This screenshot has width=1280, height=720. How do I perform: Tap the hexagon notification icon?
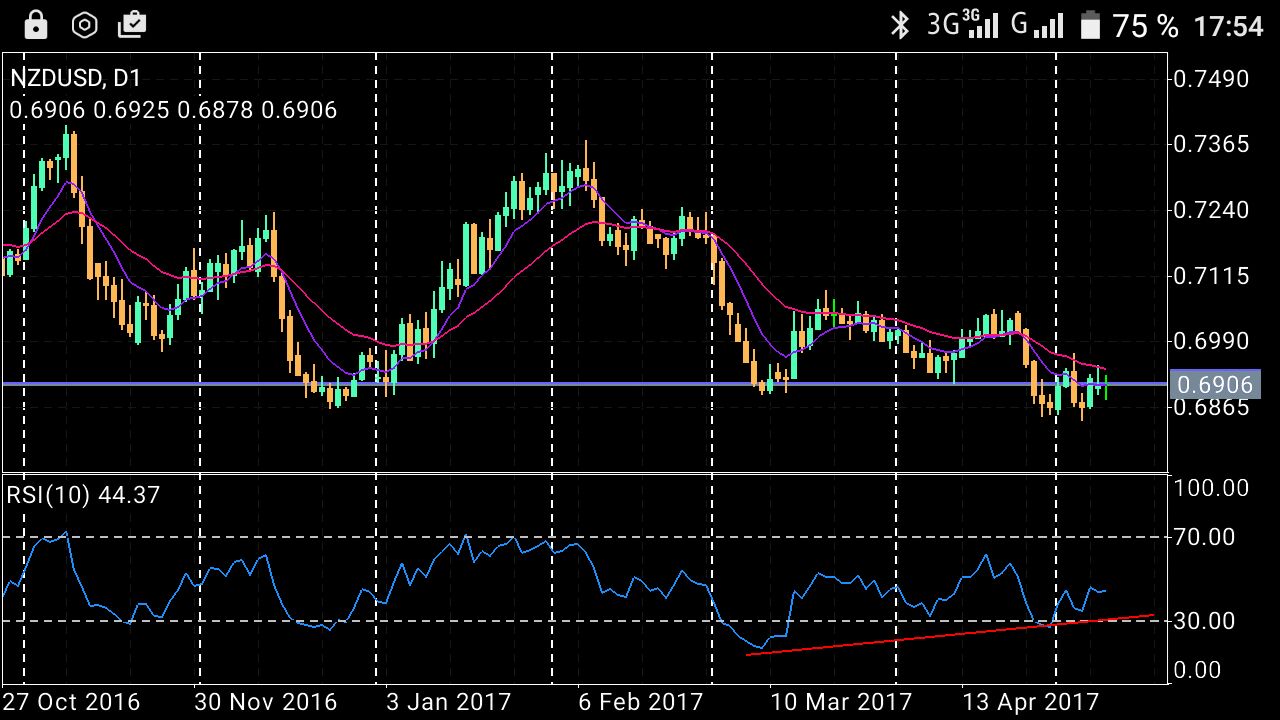pyautogui.click(x=85, y=25)
